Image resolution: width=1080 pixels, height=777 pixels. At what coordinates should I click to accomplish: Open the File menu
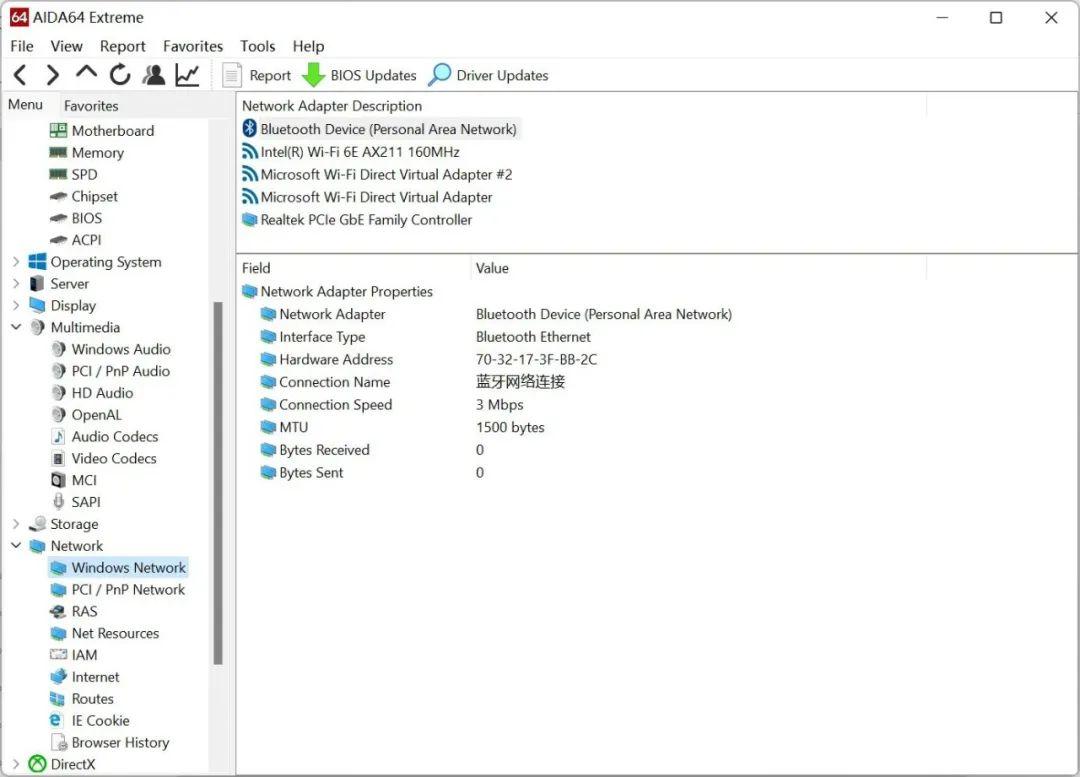tap(22, 46)
